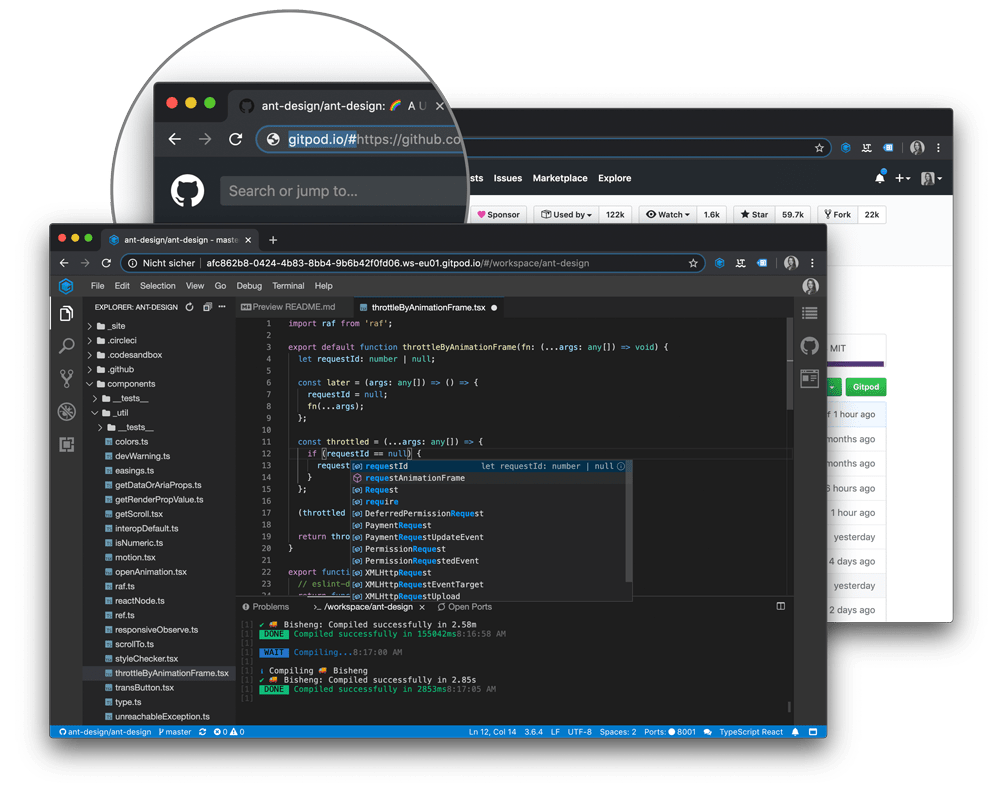The width and height of the screenshot is (1000, 795).
Task: Open Used by dropdown on GitHub page
Action: [x=566, y=215]
